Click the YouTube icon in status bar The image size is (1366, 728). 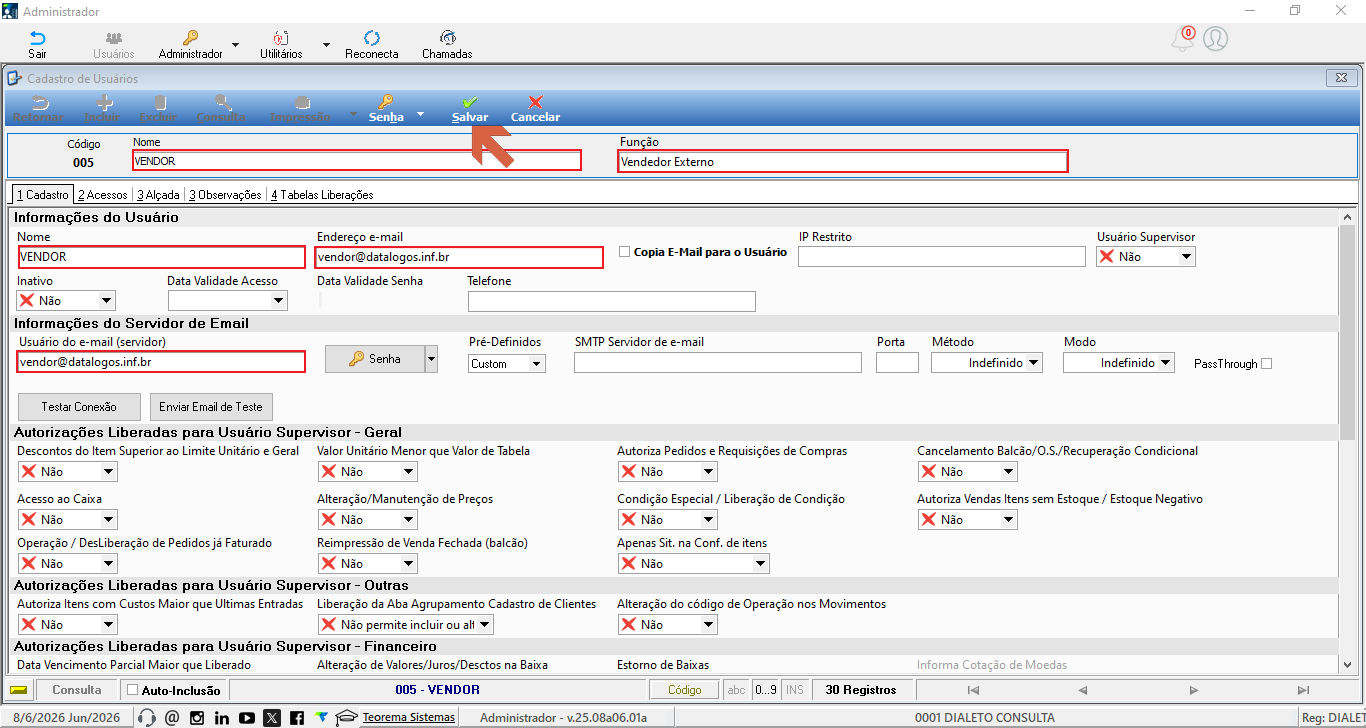247,717
